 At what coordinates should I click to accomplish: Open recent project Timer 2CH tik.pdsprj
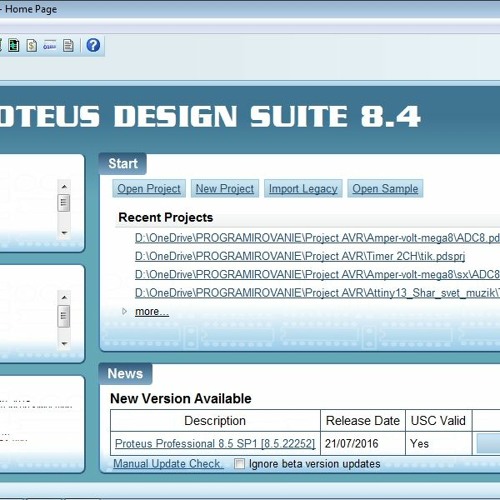(x=300, y=256)
